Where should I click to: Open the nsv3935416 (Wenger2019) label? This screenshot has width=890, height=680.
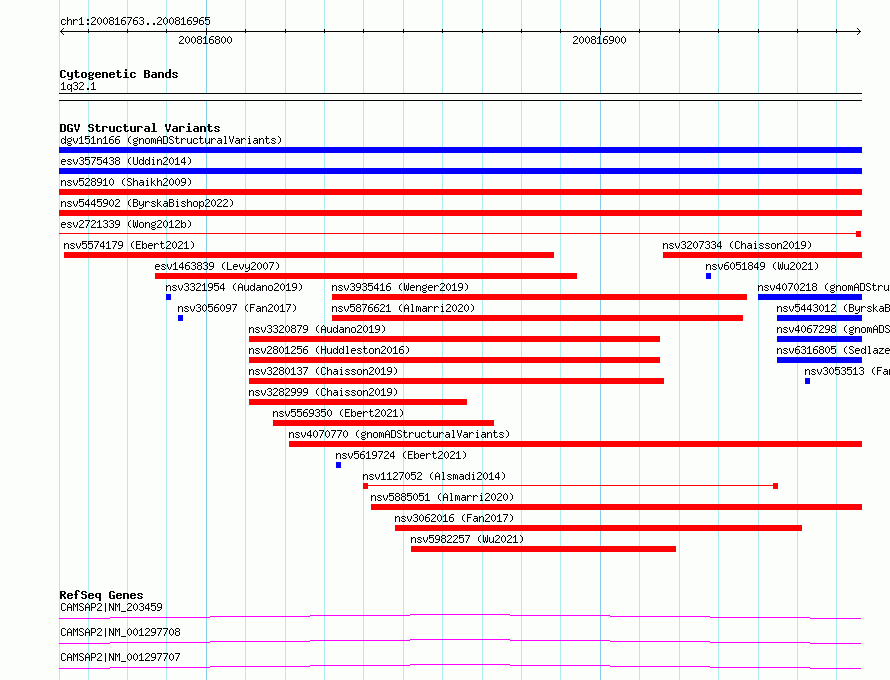point(400,287)
